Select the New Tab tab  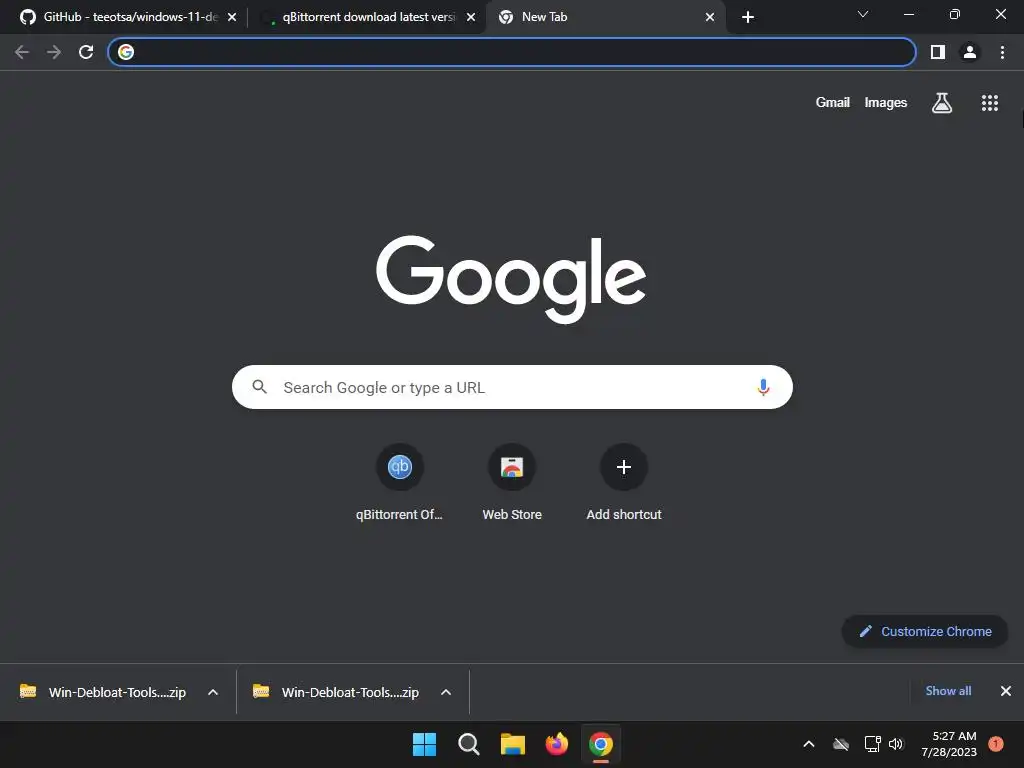coord(604,17)
